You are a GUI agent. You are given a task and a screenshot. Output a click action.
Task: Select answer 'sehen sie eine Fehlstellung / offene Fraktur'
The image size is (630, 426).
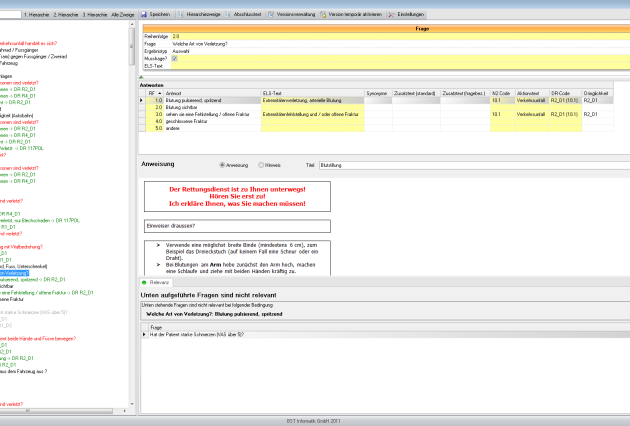[x=213, y=115]
